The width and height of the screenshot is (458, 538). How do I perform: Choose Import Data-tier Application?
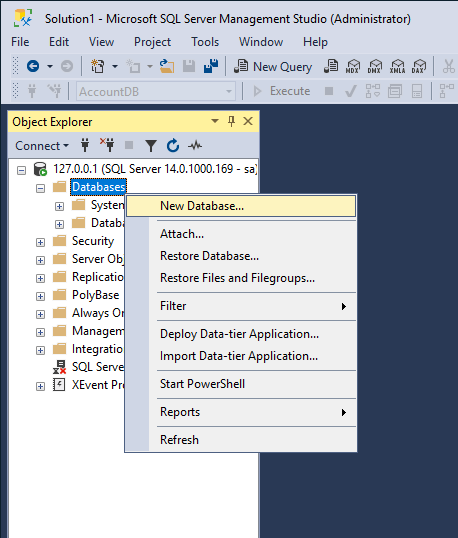click(x=241, y=356)
